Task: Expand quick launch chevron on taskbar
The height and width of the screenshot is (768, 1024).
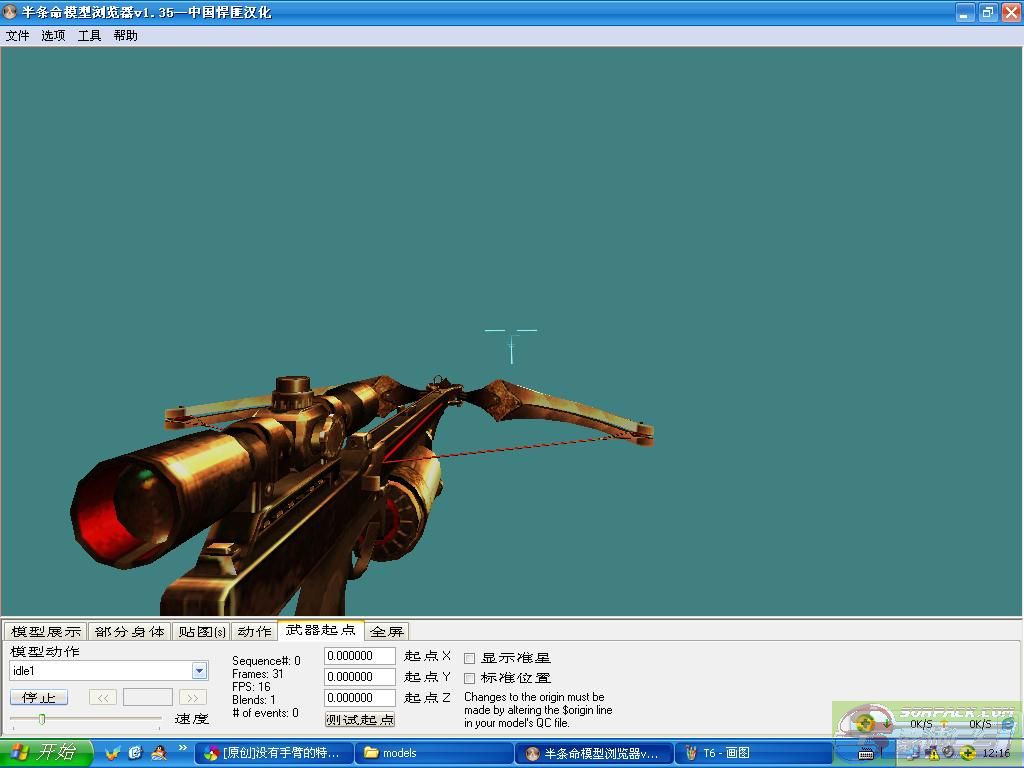Action: 183,748
